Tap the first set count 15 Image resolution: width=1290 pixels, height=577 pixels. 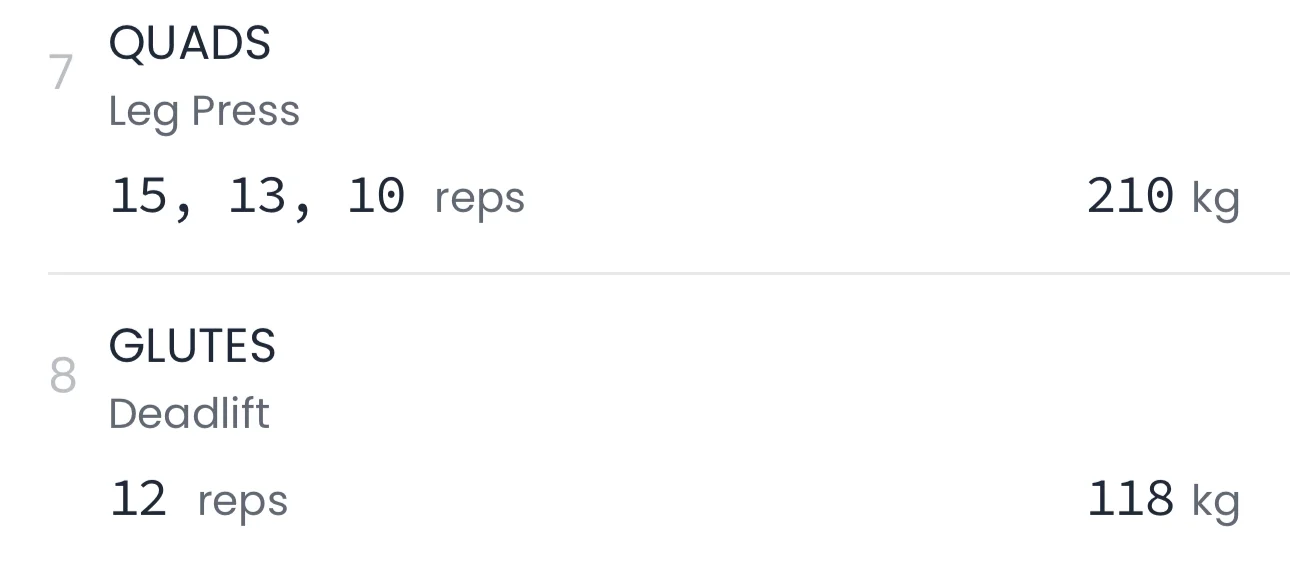[139, 196]
